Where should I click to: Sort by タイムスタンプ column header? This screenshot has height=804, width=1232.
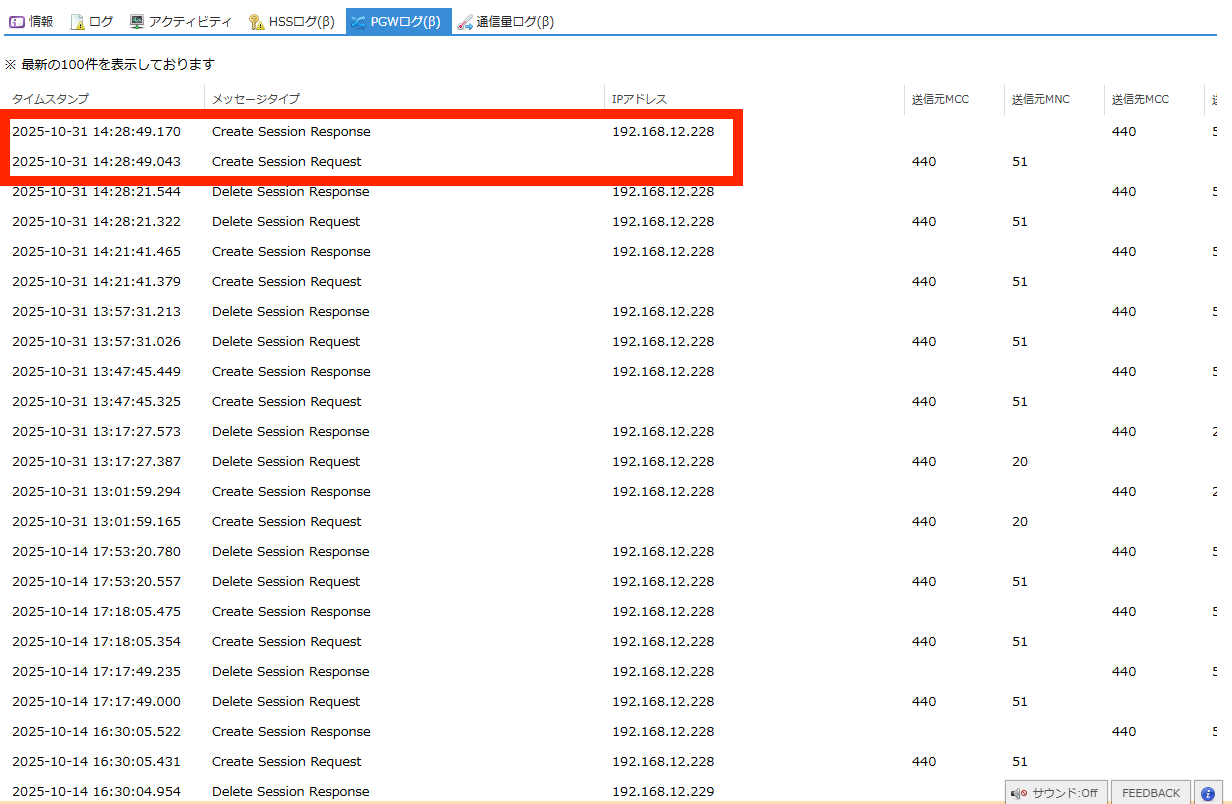[x=50, y=99]
